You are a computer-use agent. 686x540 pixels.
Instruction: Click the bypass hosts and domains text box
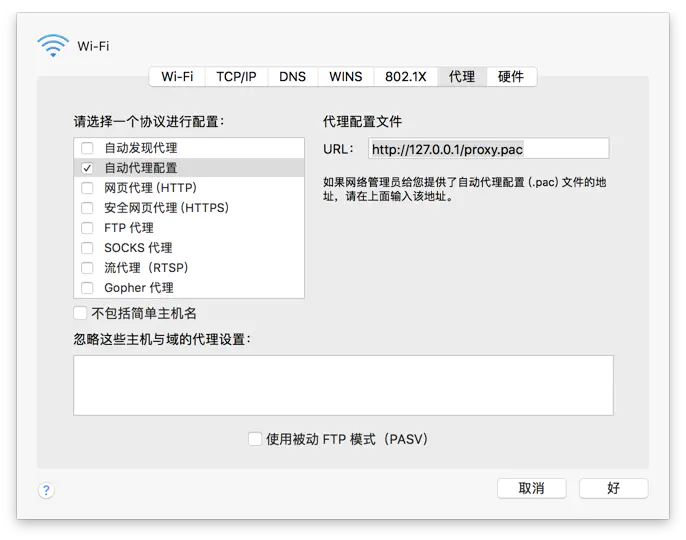[x=343, y=385]
